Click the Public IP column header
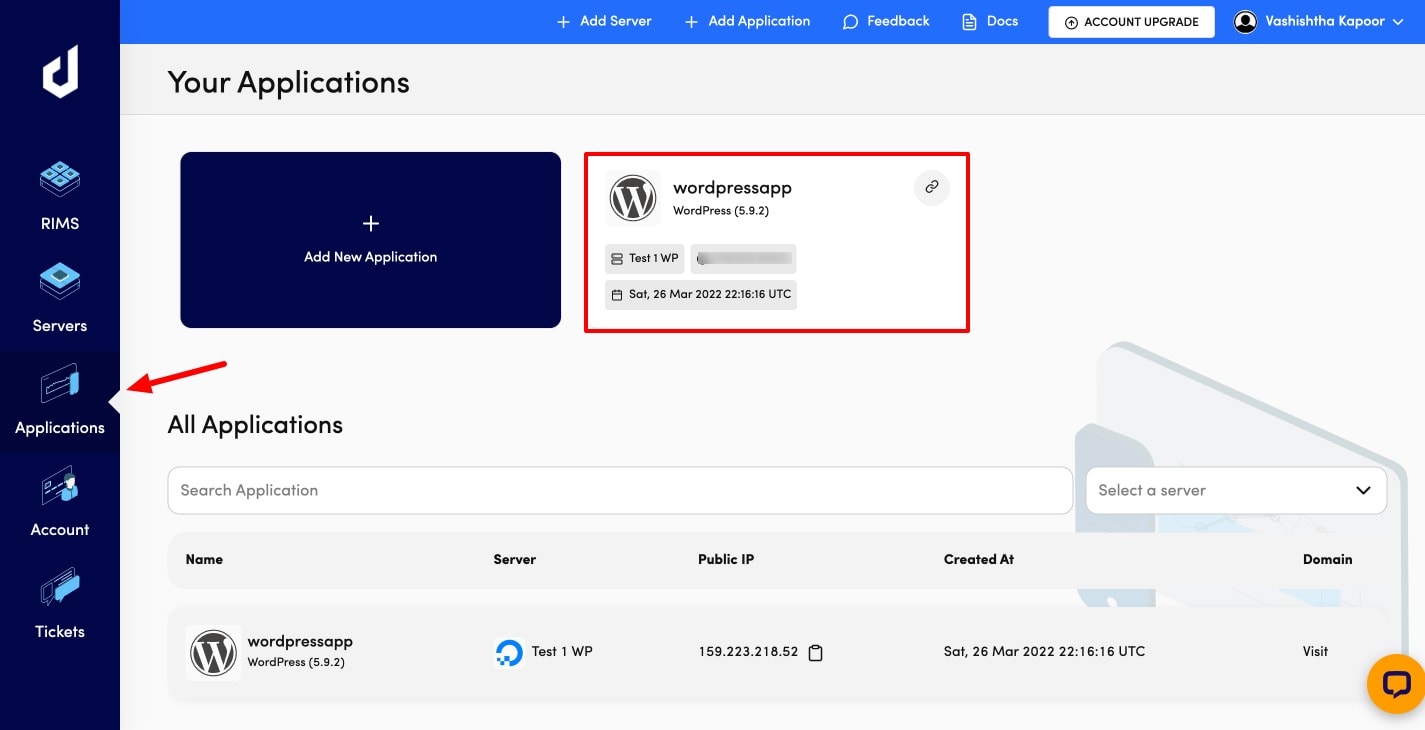The width and height of the screenshot is (1425, 730). coord(726,559)
